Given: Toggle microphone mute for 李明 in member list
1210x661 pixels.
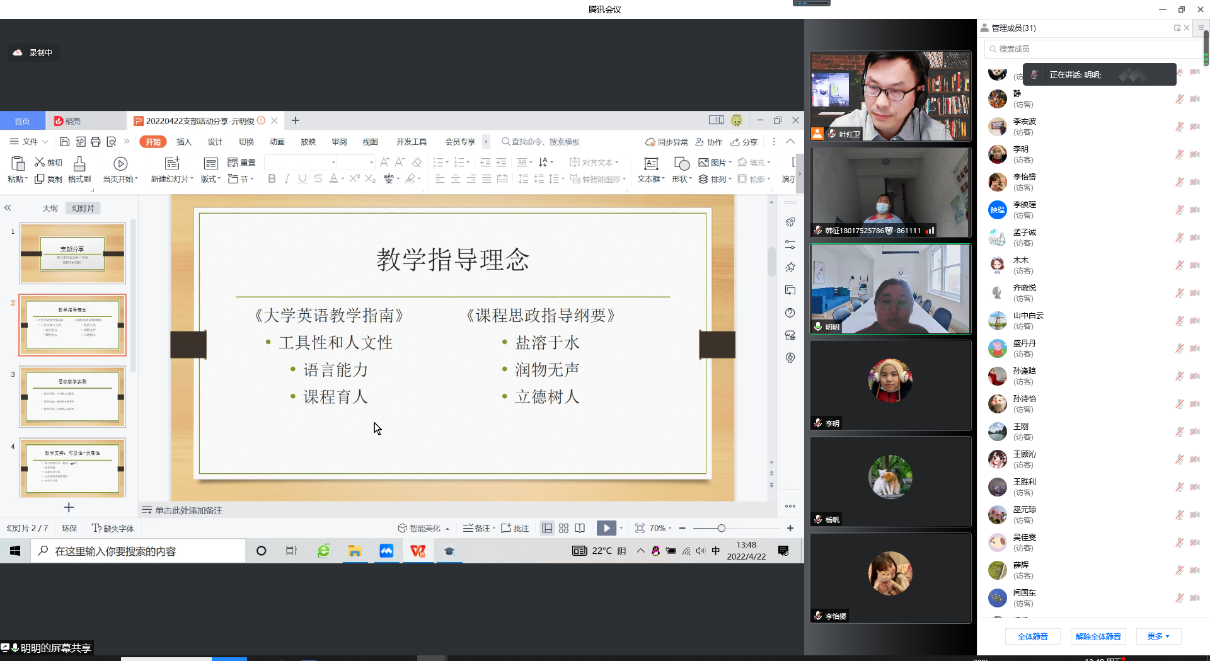Looking at the screenshot, I should pyautogui.click(x=1180, y=154).
